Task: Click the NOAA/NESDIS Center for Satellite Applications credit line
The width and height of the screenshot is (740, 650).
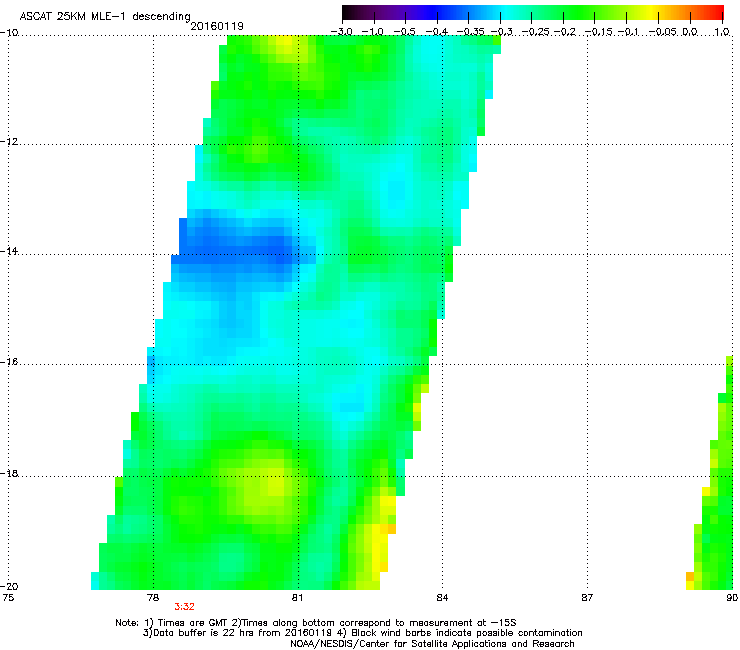Action: tap(432, 643)
